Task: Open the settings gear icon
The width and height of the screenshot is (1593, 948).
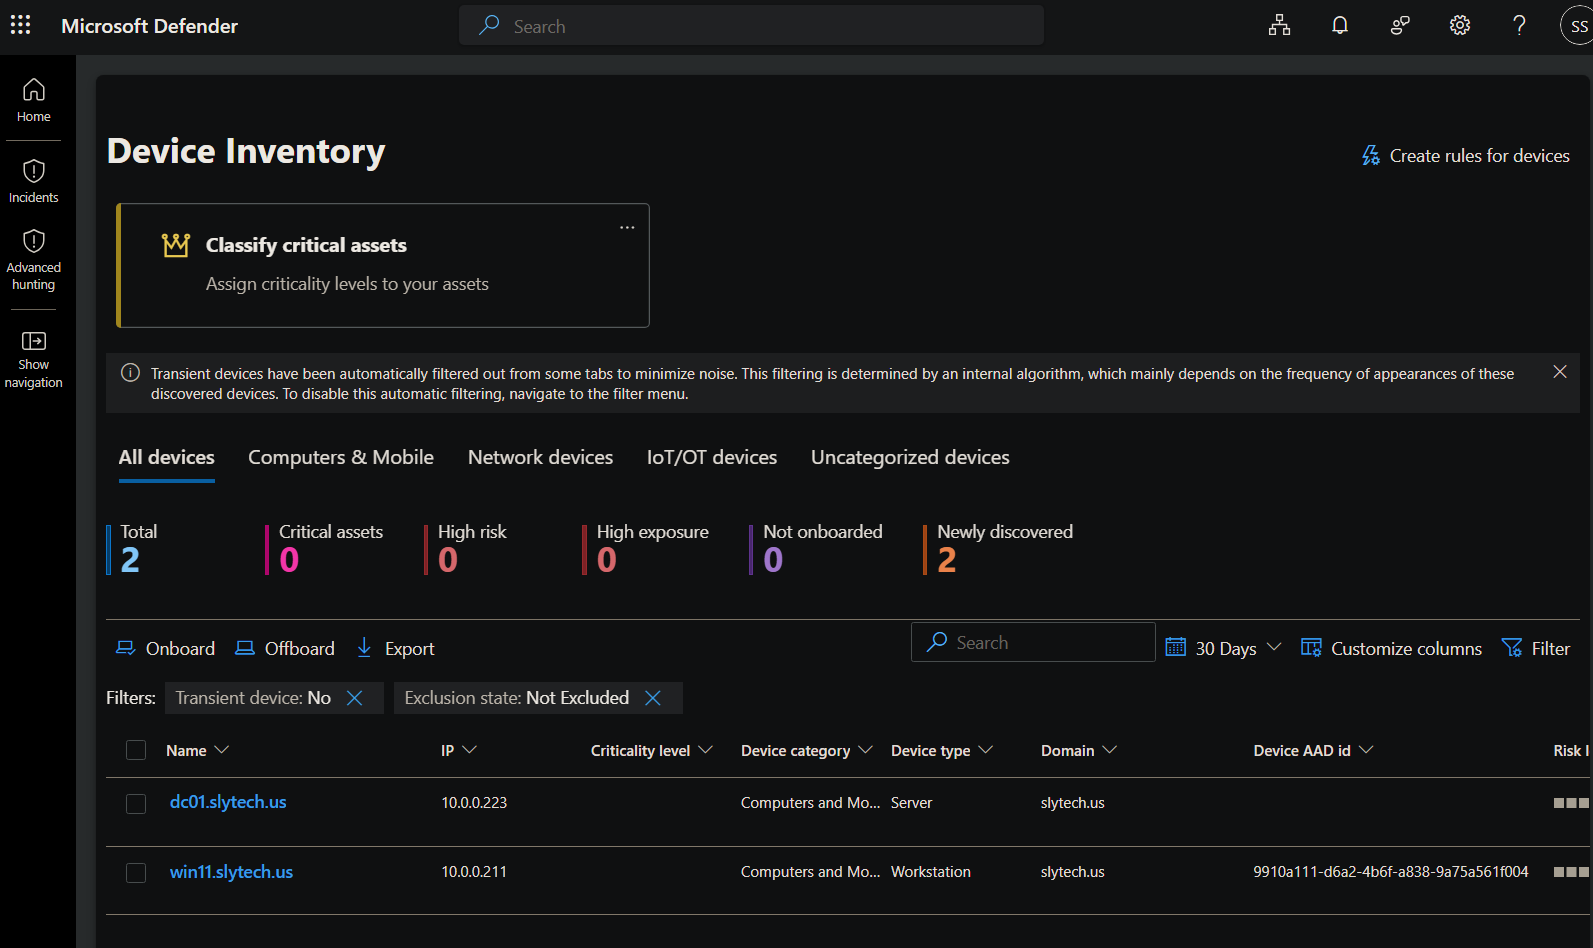Action: click(1460, 26)
